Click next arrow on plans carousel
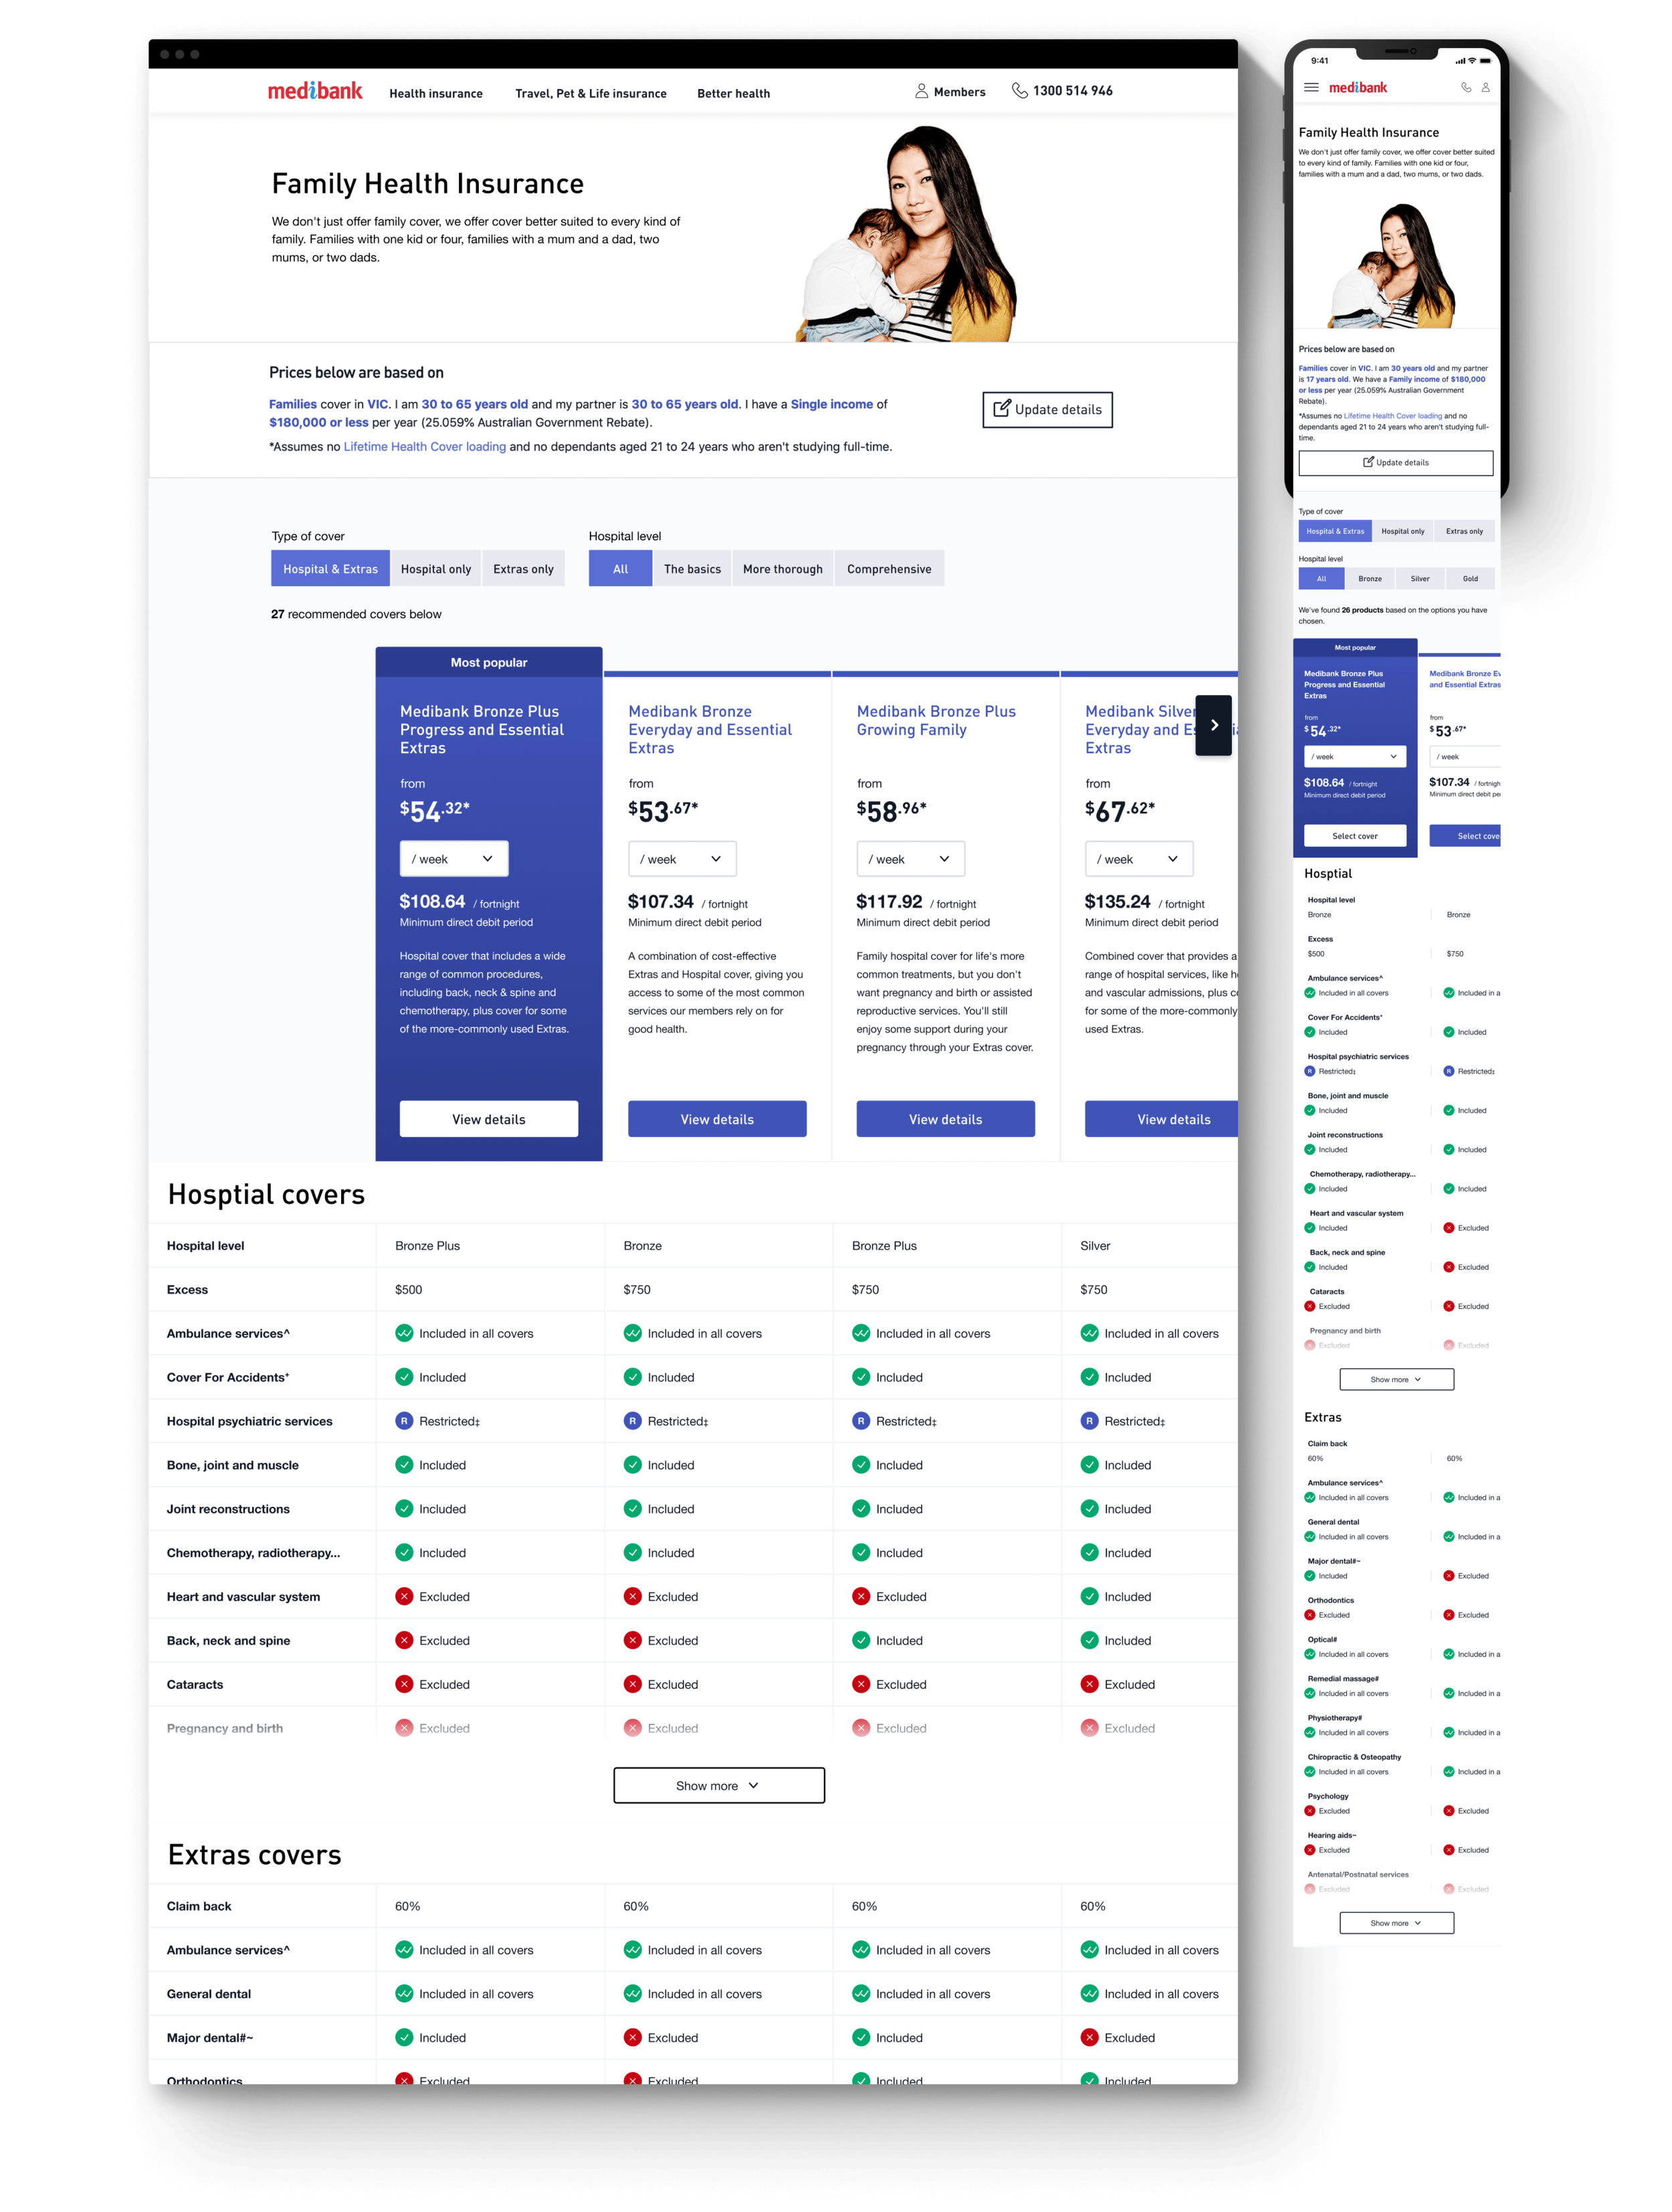Screen dimensions: 1672x2212 pos(1213,725)
